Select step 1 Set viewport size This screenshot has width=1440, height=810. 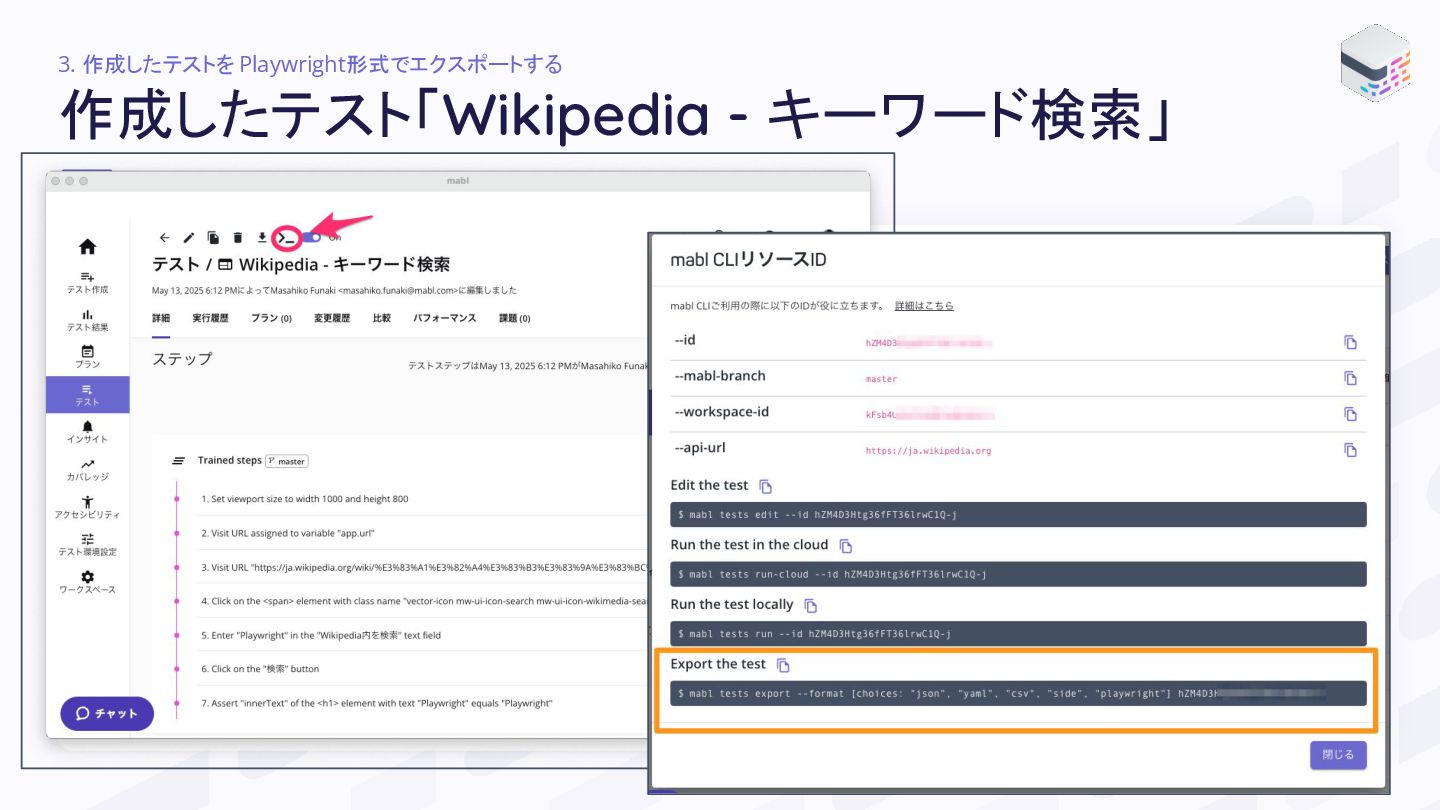tap(304, 499)
